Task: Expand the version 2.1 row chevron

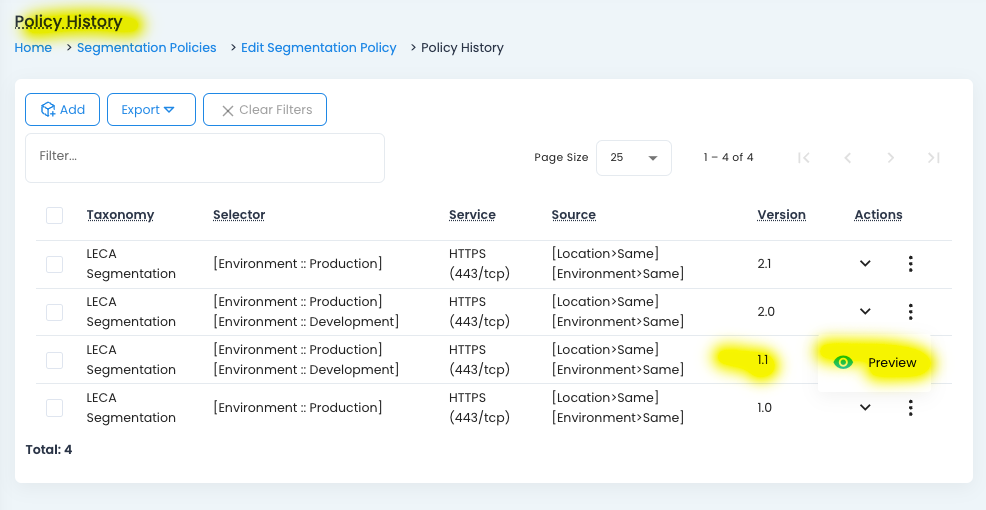Action: pos(865,264)
